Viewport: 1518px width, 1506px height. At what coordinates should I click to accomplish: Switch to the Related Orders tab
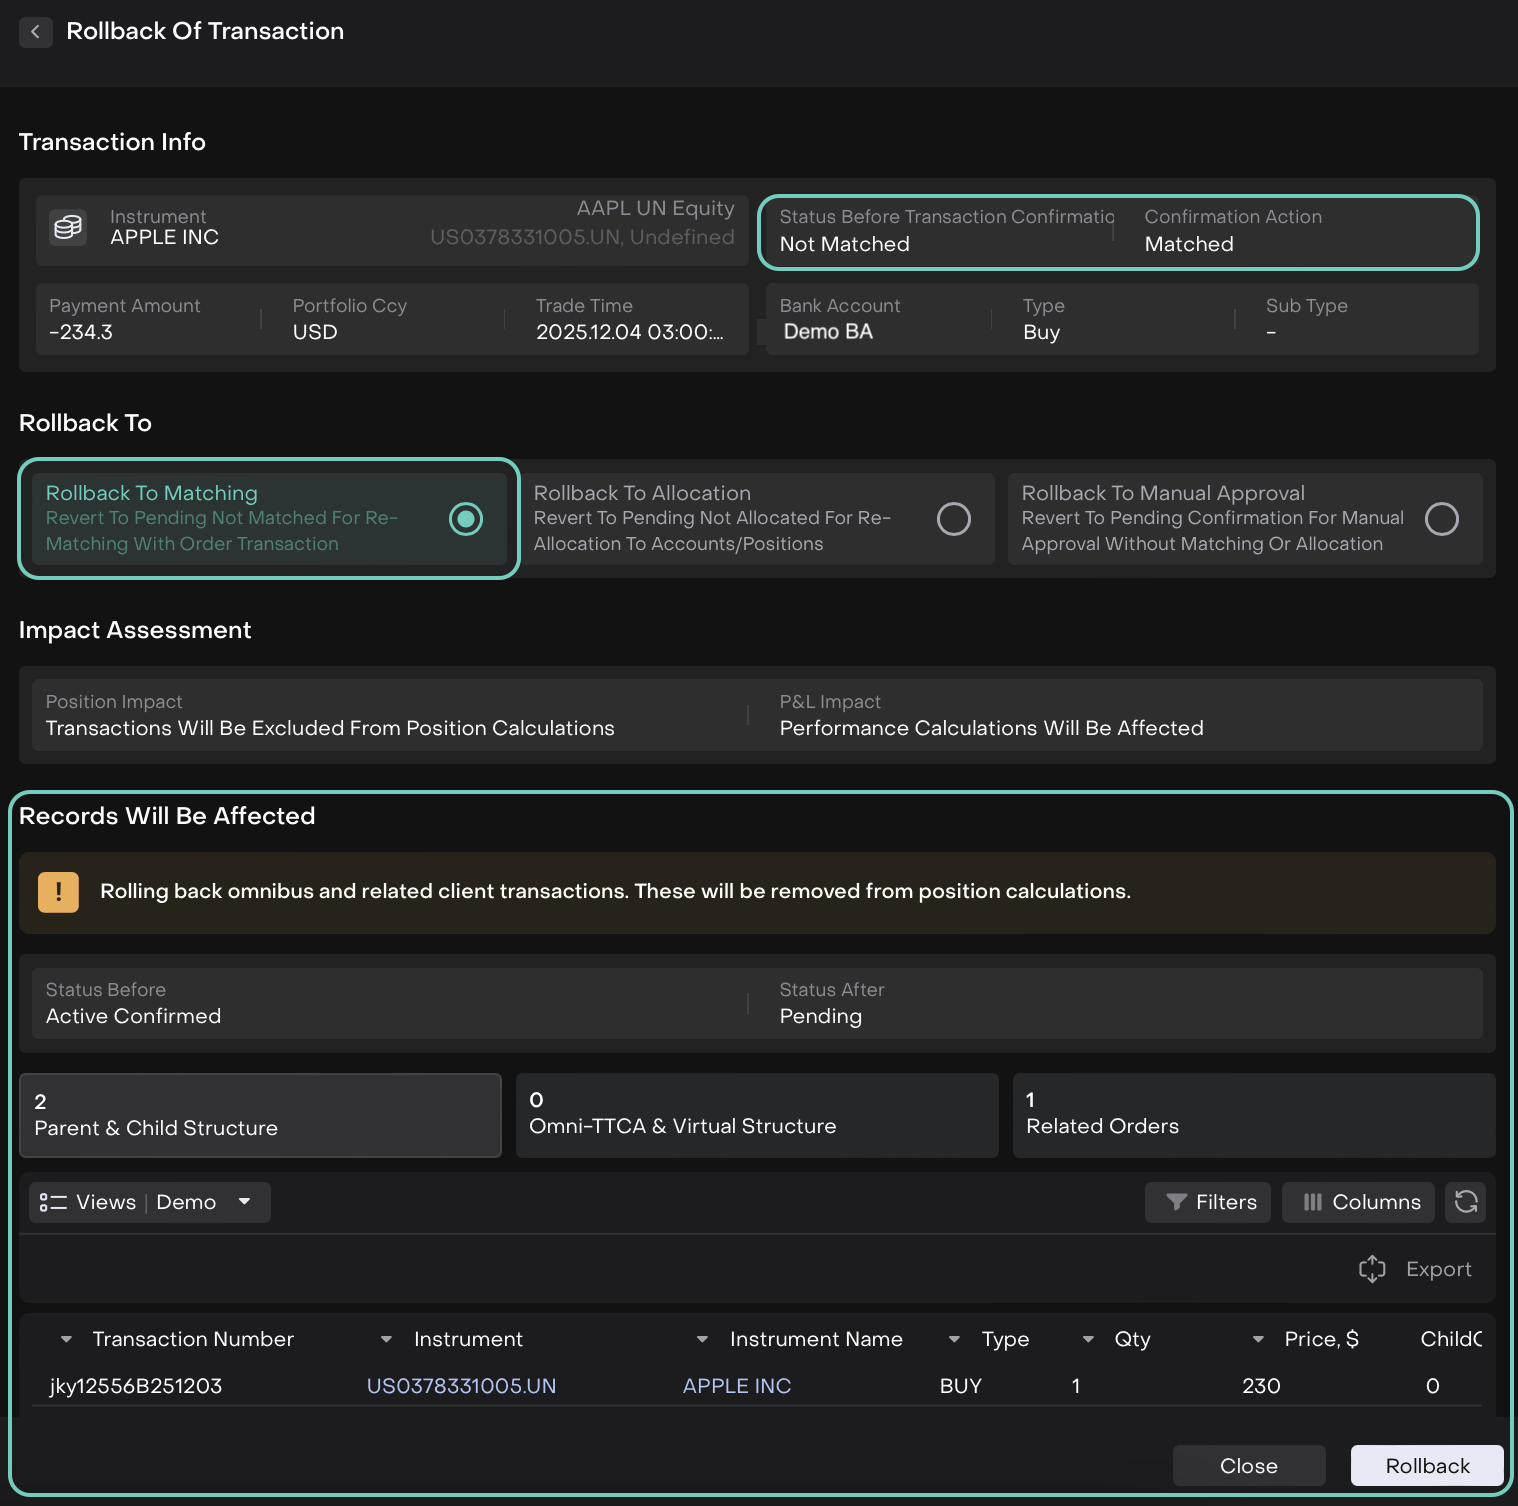click(1253, 1115)
